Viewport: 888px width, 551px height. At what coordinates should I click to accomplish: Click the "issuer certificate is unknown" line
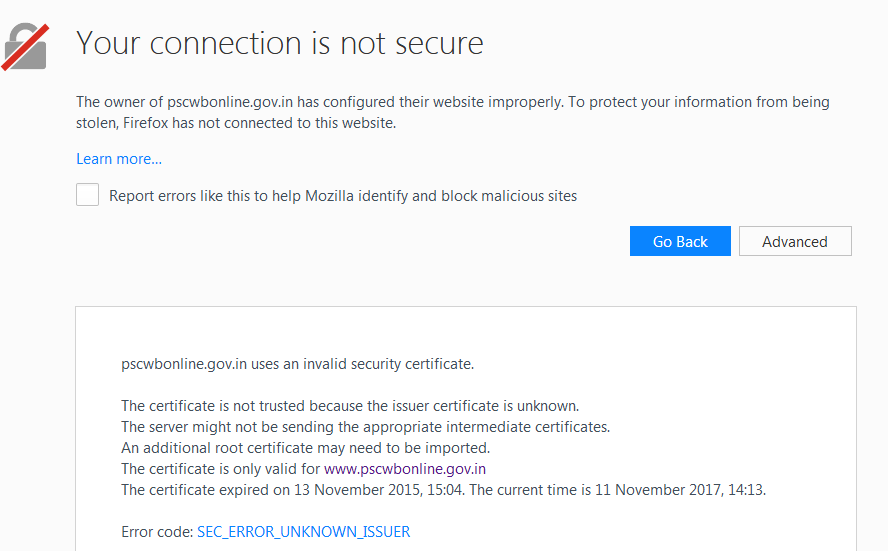pos(350,406)
